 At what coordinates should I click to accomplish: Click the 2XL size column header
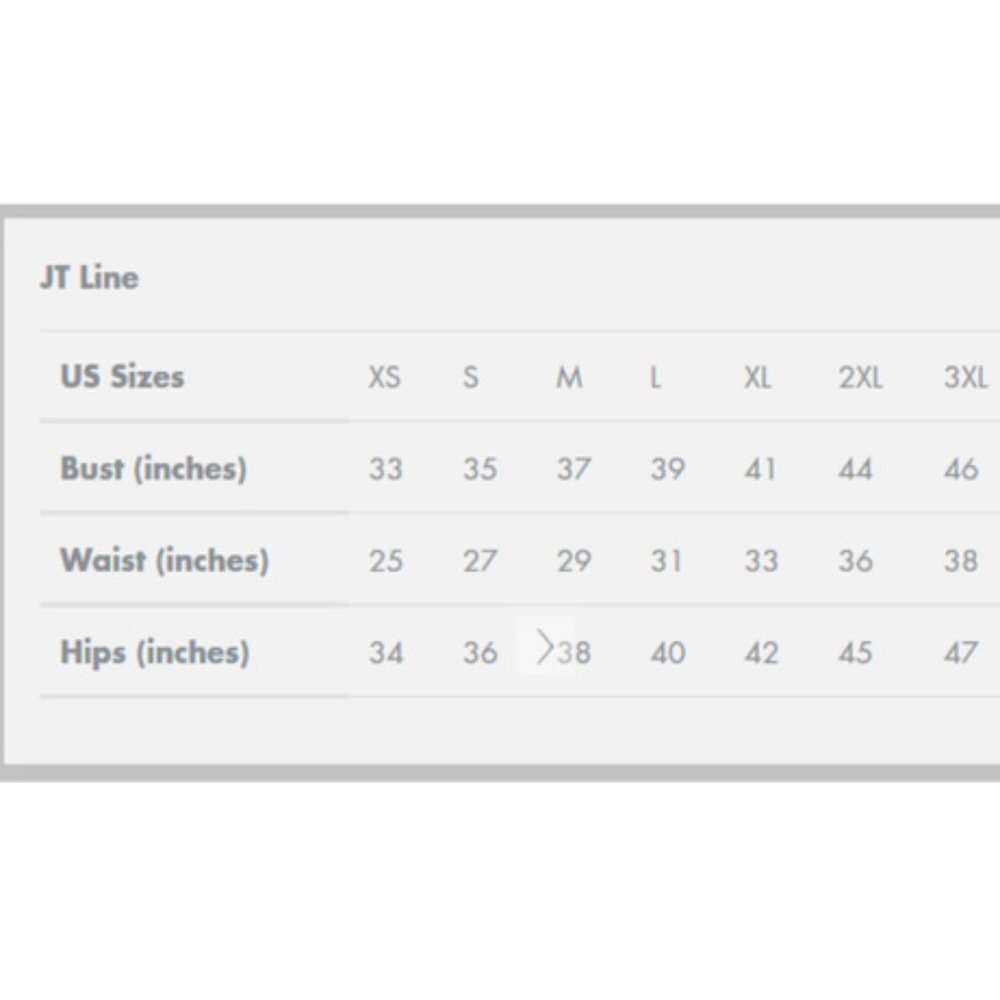860,378
